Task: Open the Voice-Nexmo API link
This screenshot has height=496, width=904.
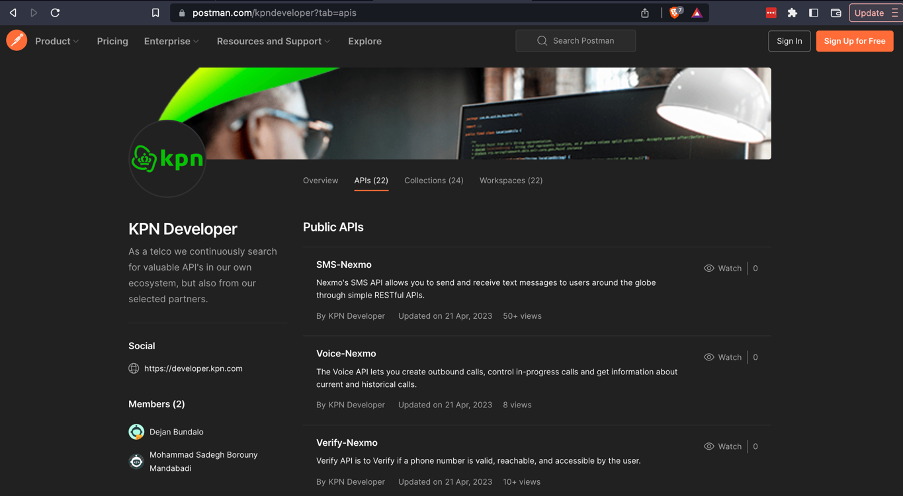Action: point(346,354)
